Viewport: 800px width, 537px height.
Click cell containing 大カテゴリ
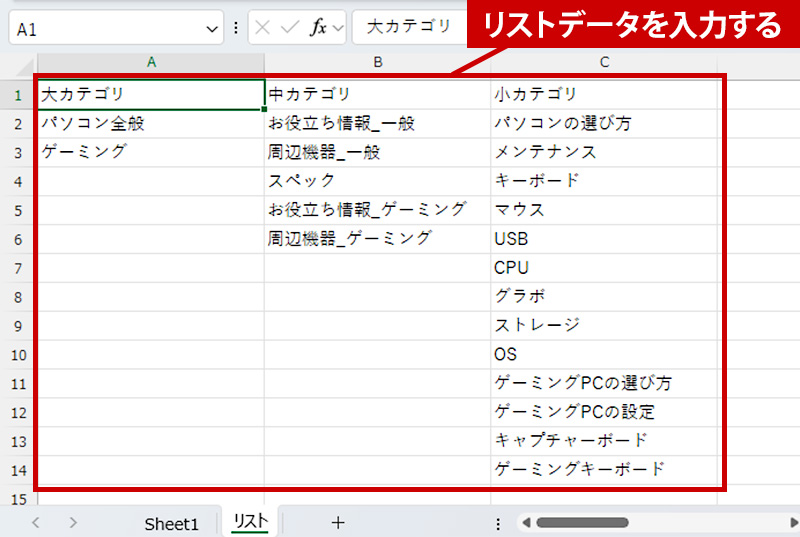[x=151, y=94]
